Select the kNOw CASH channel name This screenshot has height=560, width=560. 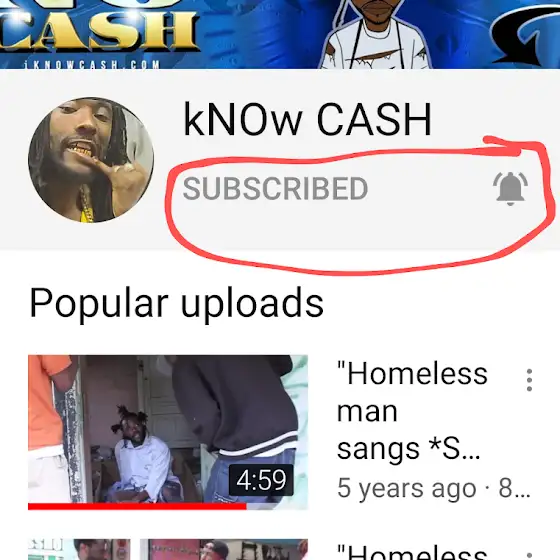click(x=308, y=119)
